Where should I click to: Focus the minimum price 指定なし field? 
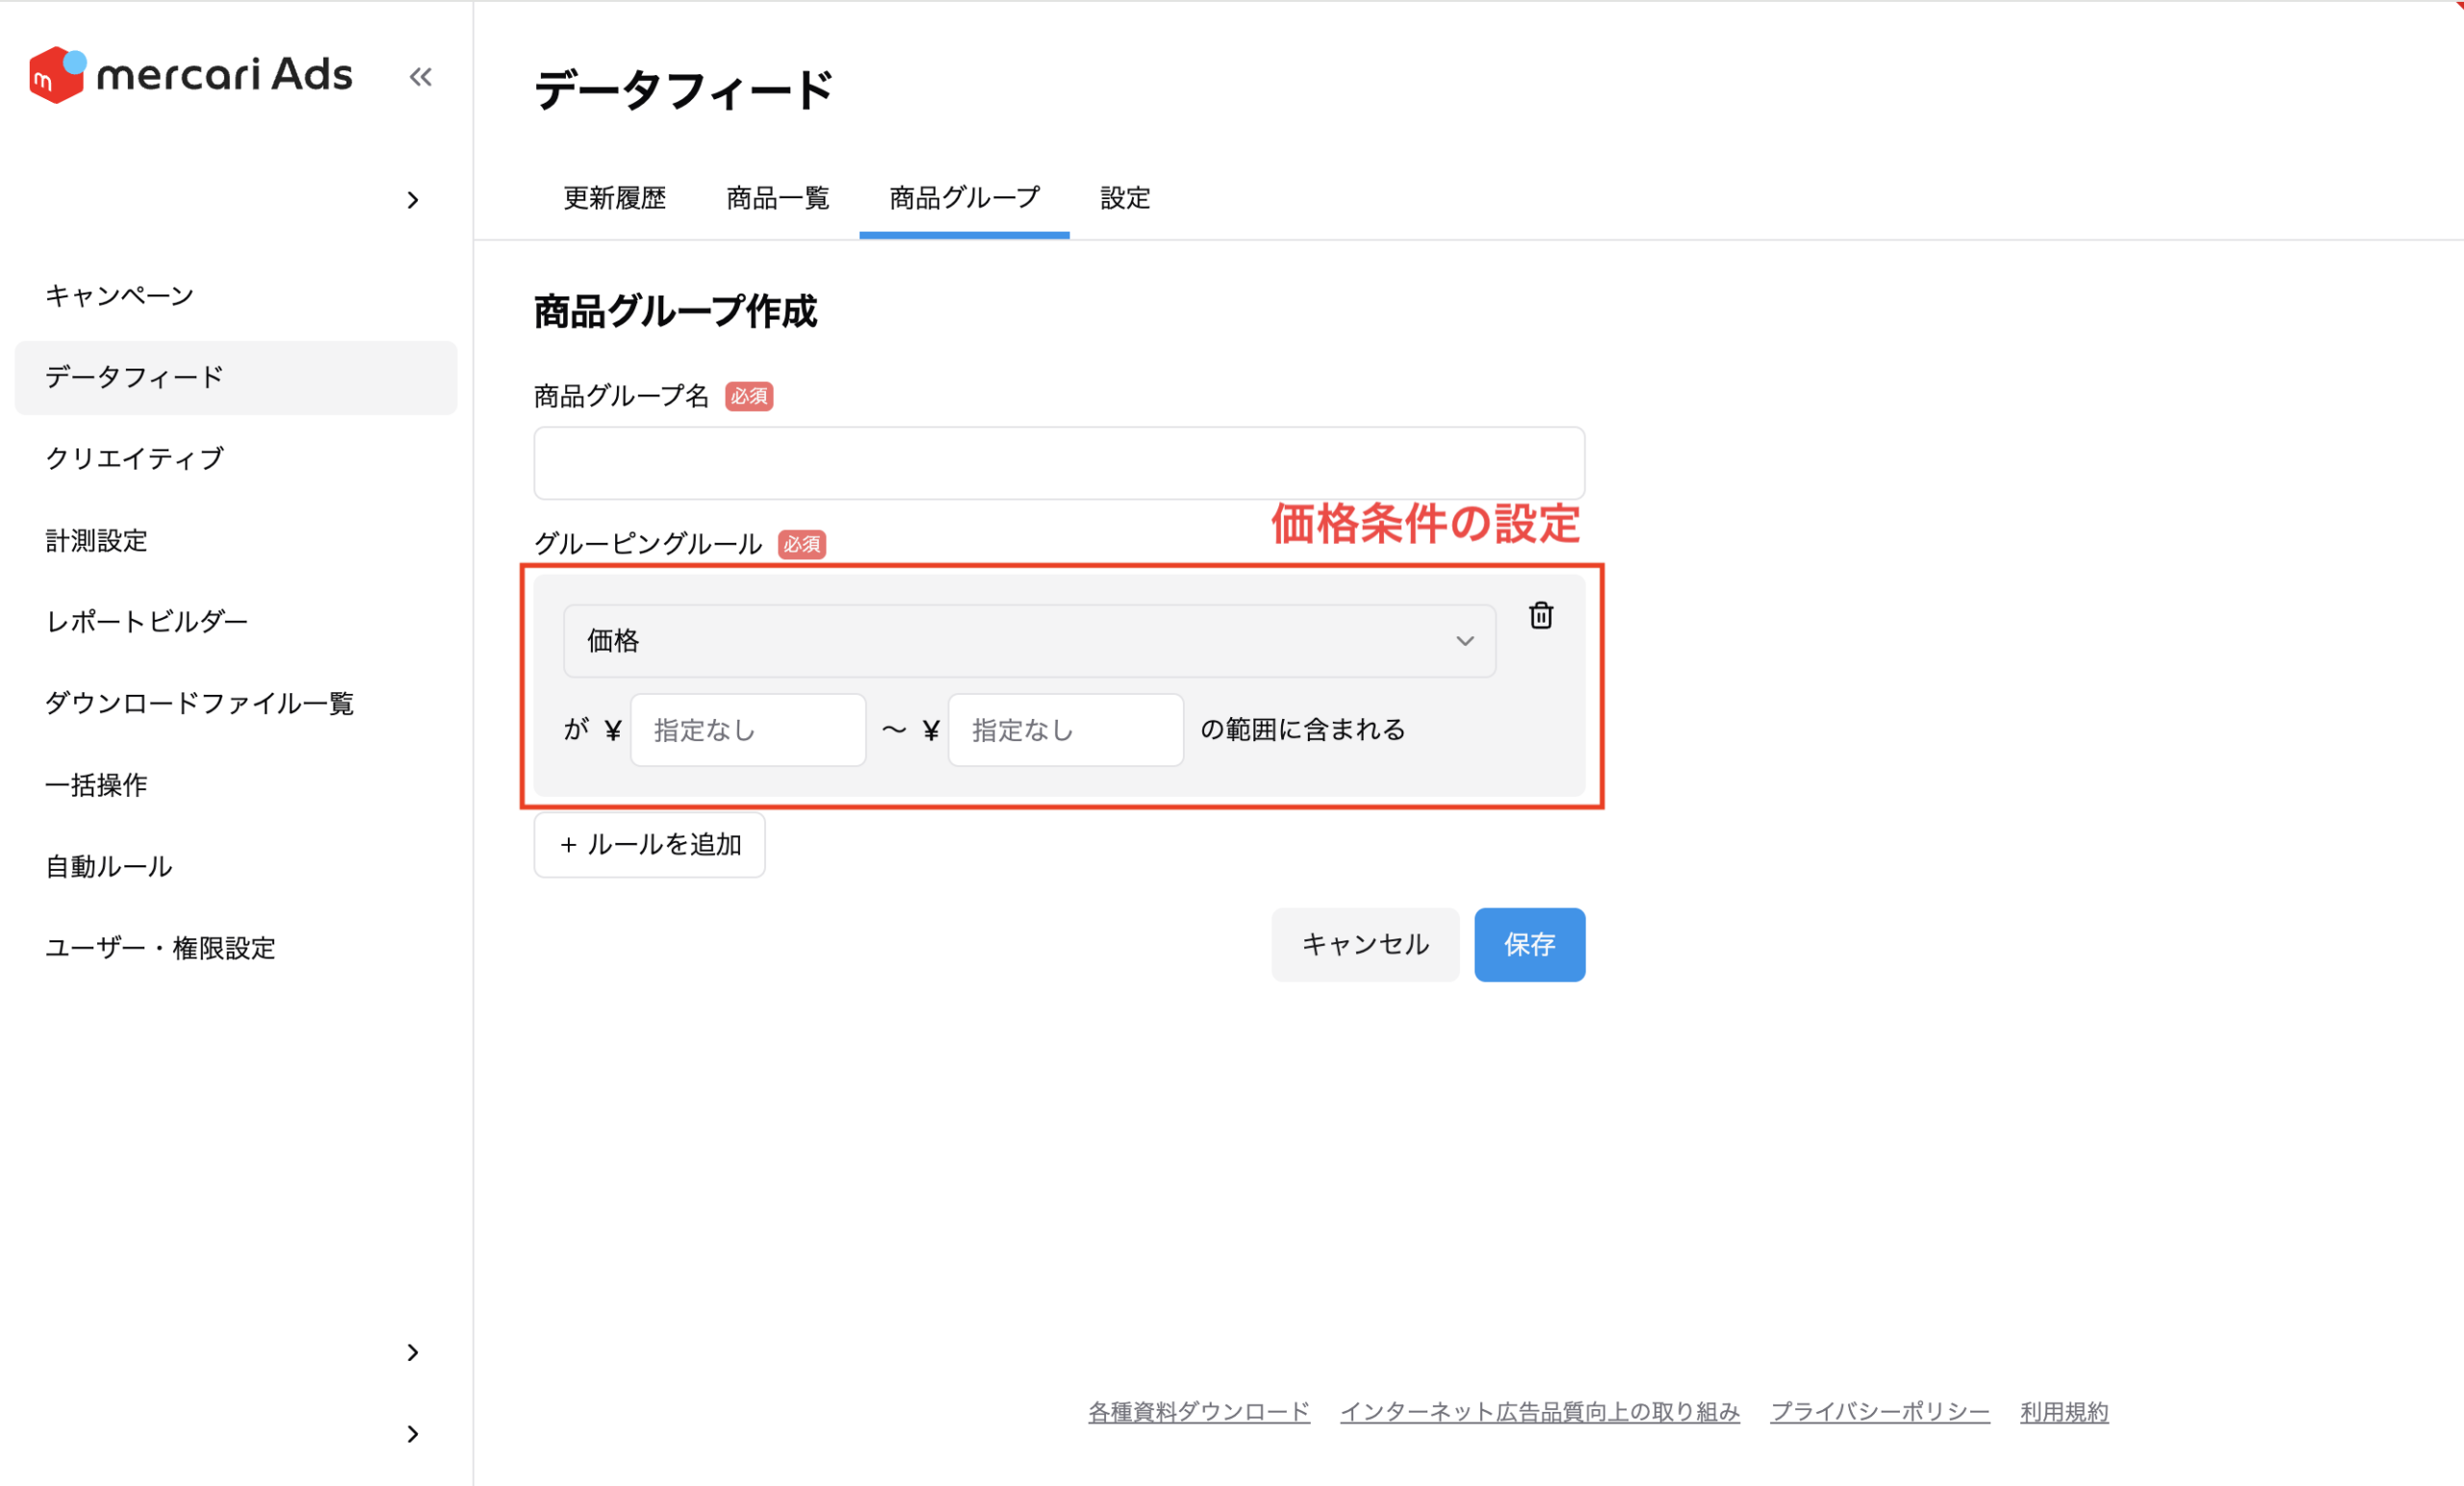(x=748, y=730)
